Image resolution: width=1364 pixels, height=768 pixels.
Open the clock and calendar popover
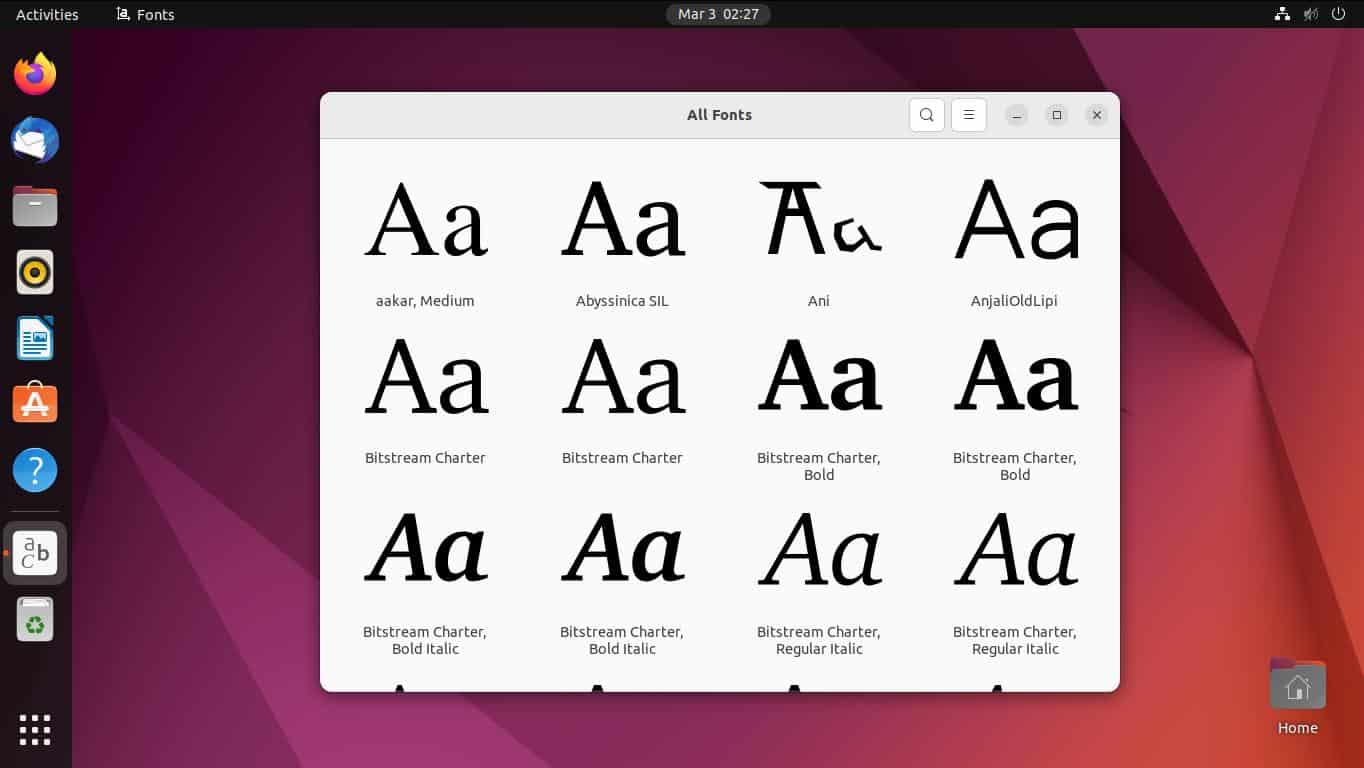click(718, 14)
